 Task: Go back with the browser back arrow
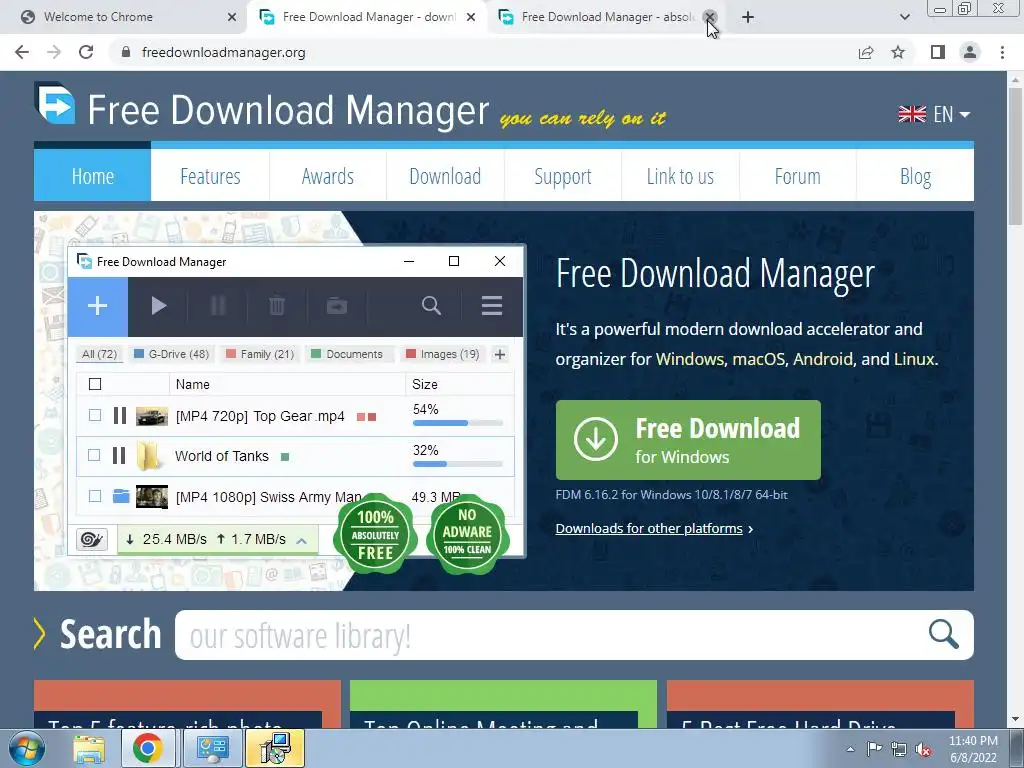tap(22, 52)
